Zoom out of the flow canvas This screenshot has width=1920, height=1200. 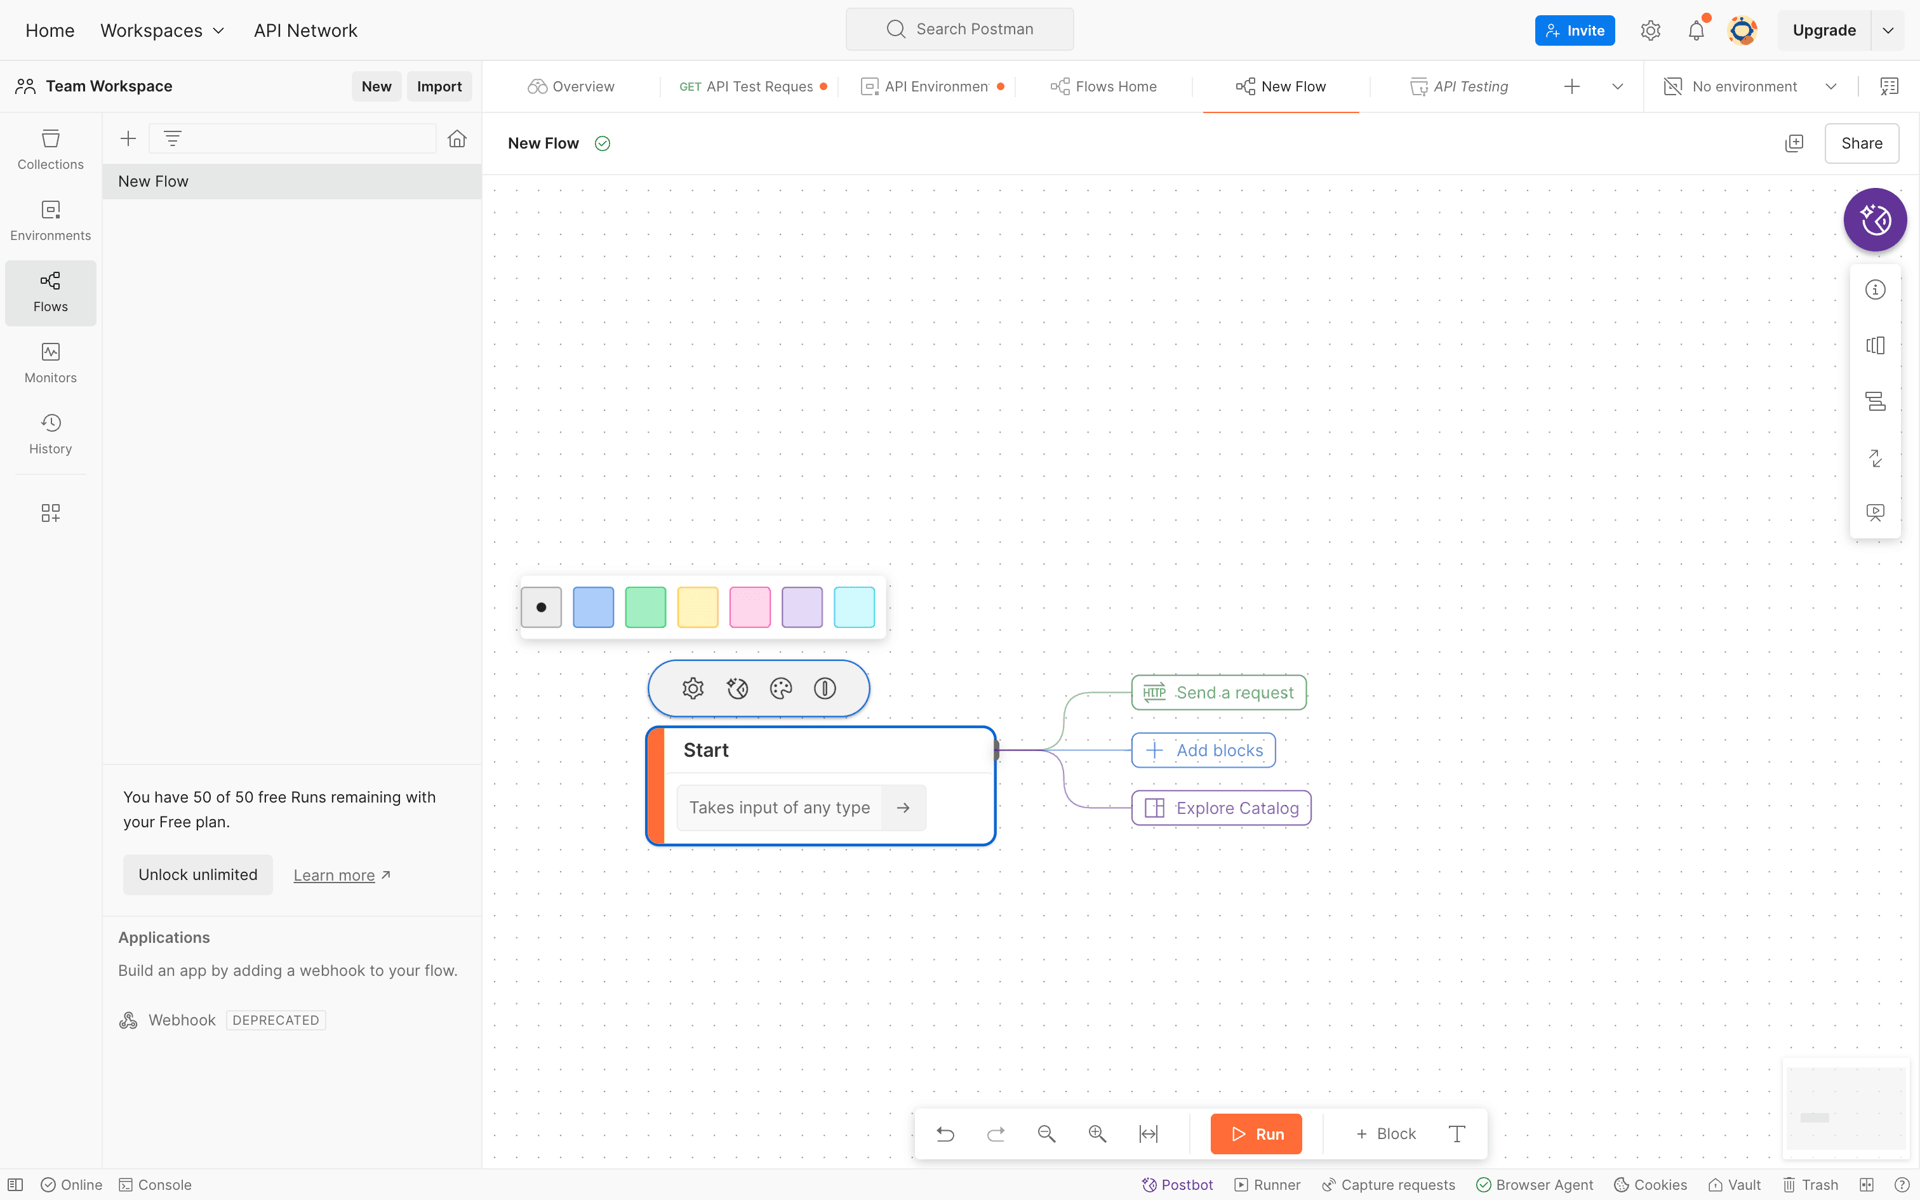click(x=1047, y=1134)
